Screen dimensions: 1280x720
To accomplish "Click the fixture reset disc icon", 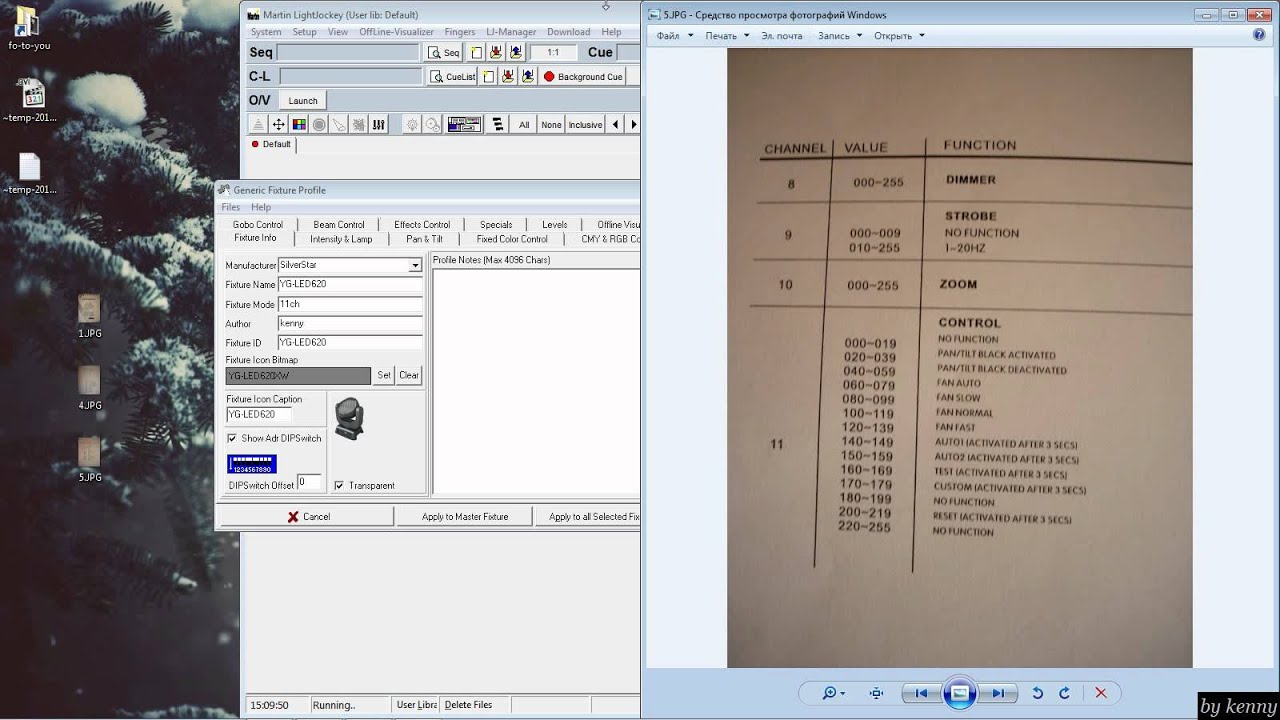I will [x=432, y=125].
